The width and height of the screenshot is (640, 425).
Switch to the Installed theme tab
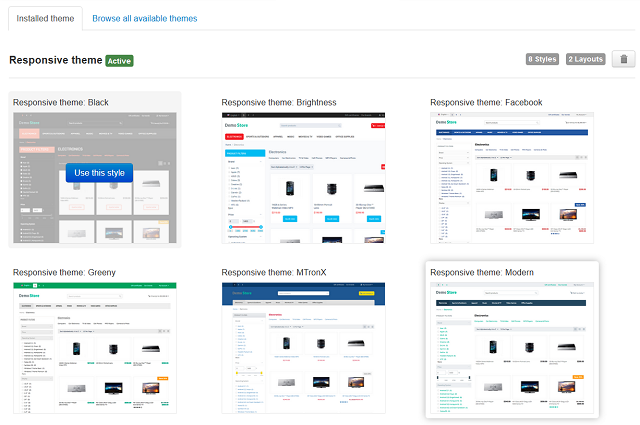click(45, 18)
